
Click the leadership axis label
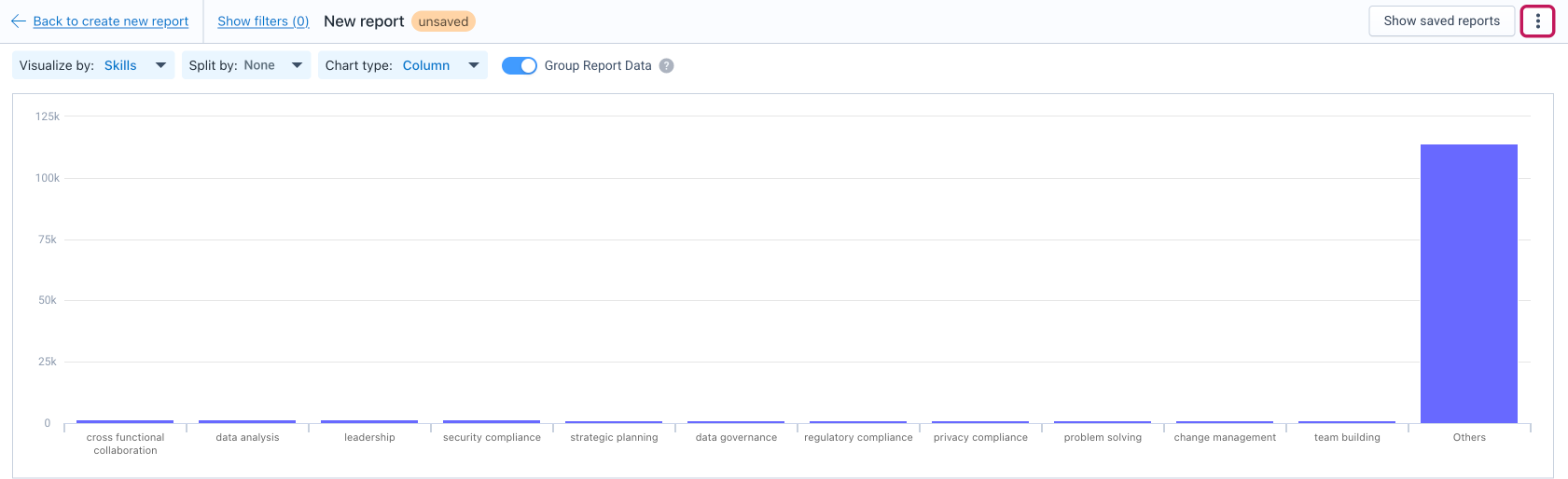tap(369, 437)
